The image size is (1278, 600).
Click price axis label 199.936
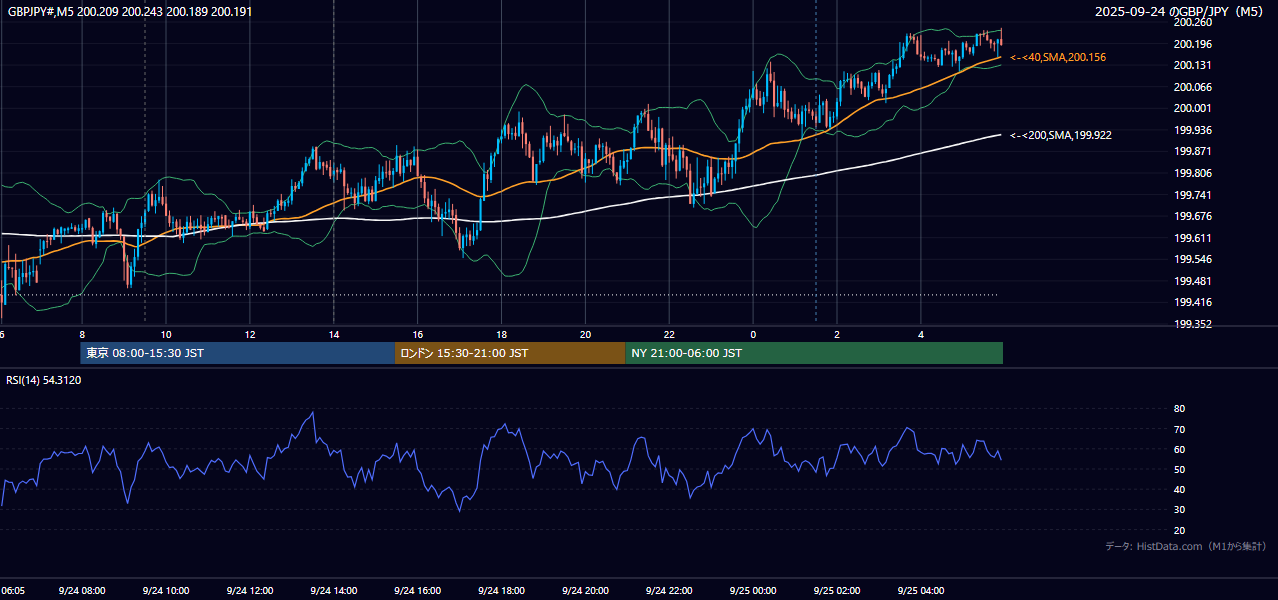(x=1192, y=130)
